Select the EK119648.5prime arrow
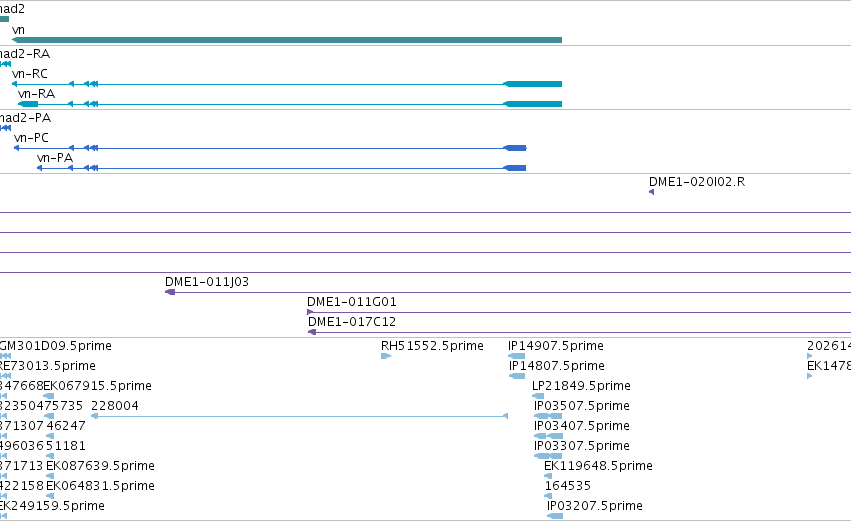 pyautogui.click(x=548, y=476)
